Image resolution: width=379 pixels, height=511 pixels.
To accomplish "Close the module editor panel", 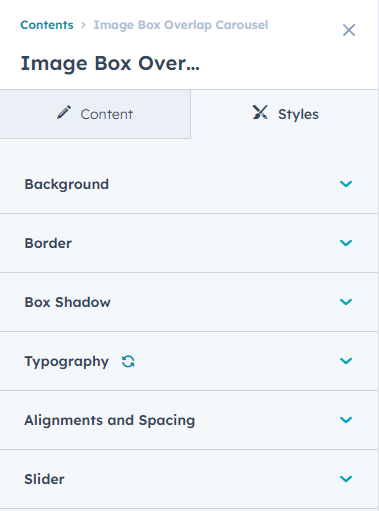I will point(349,30).
